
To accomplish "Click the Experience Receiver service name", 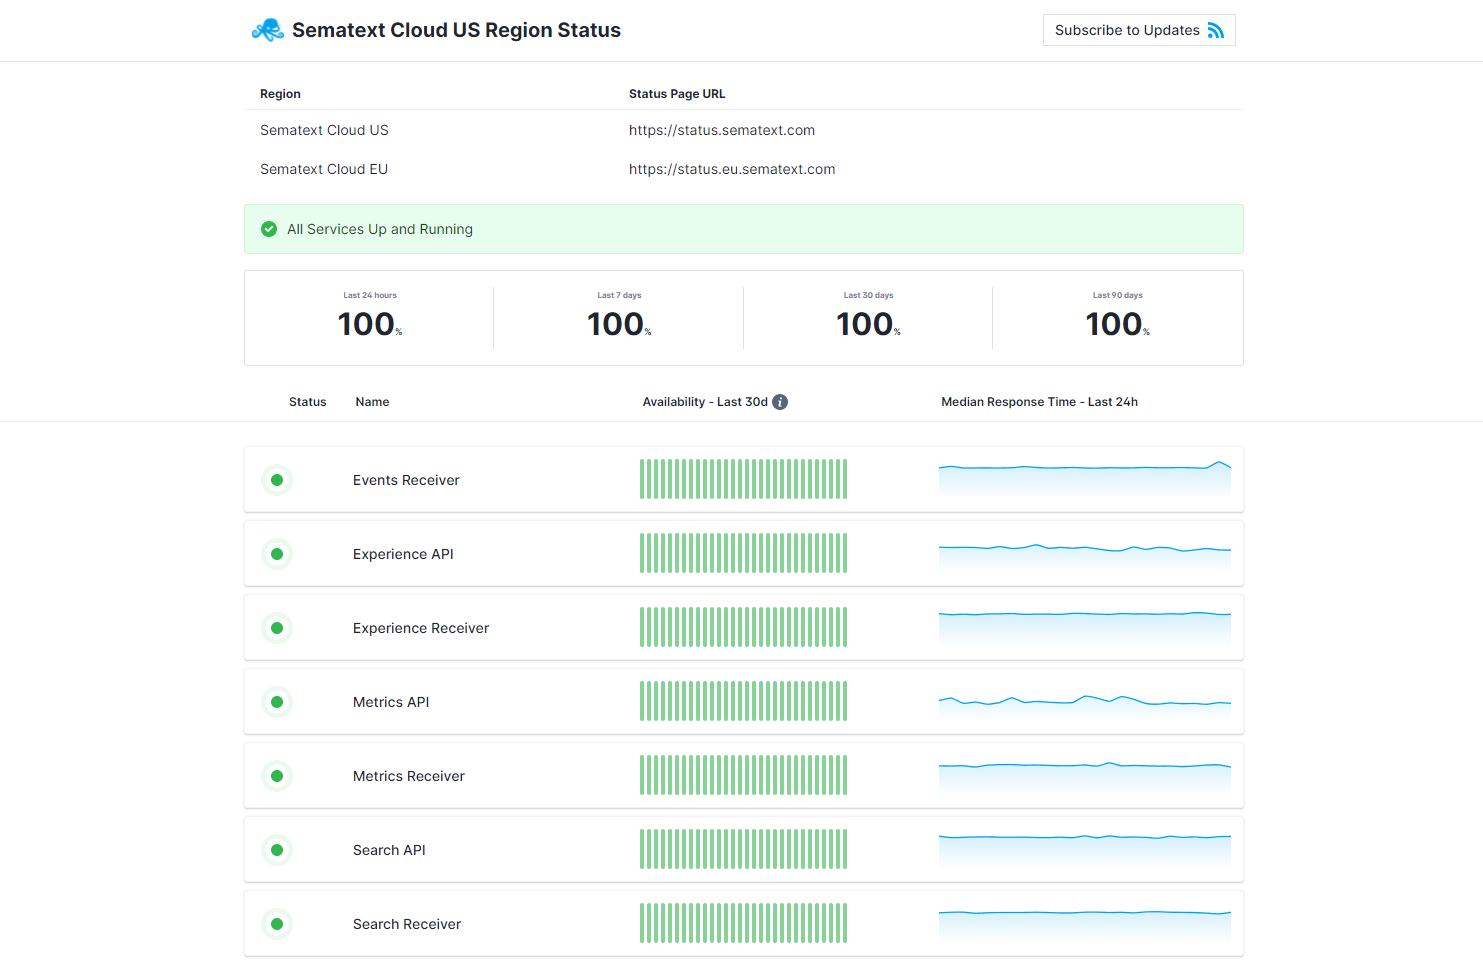I will (x=421, y=628).
